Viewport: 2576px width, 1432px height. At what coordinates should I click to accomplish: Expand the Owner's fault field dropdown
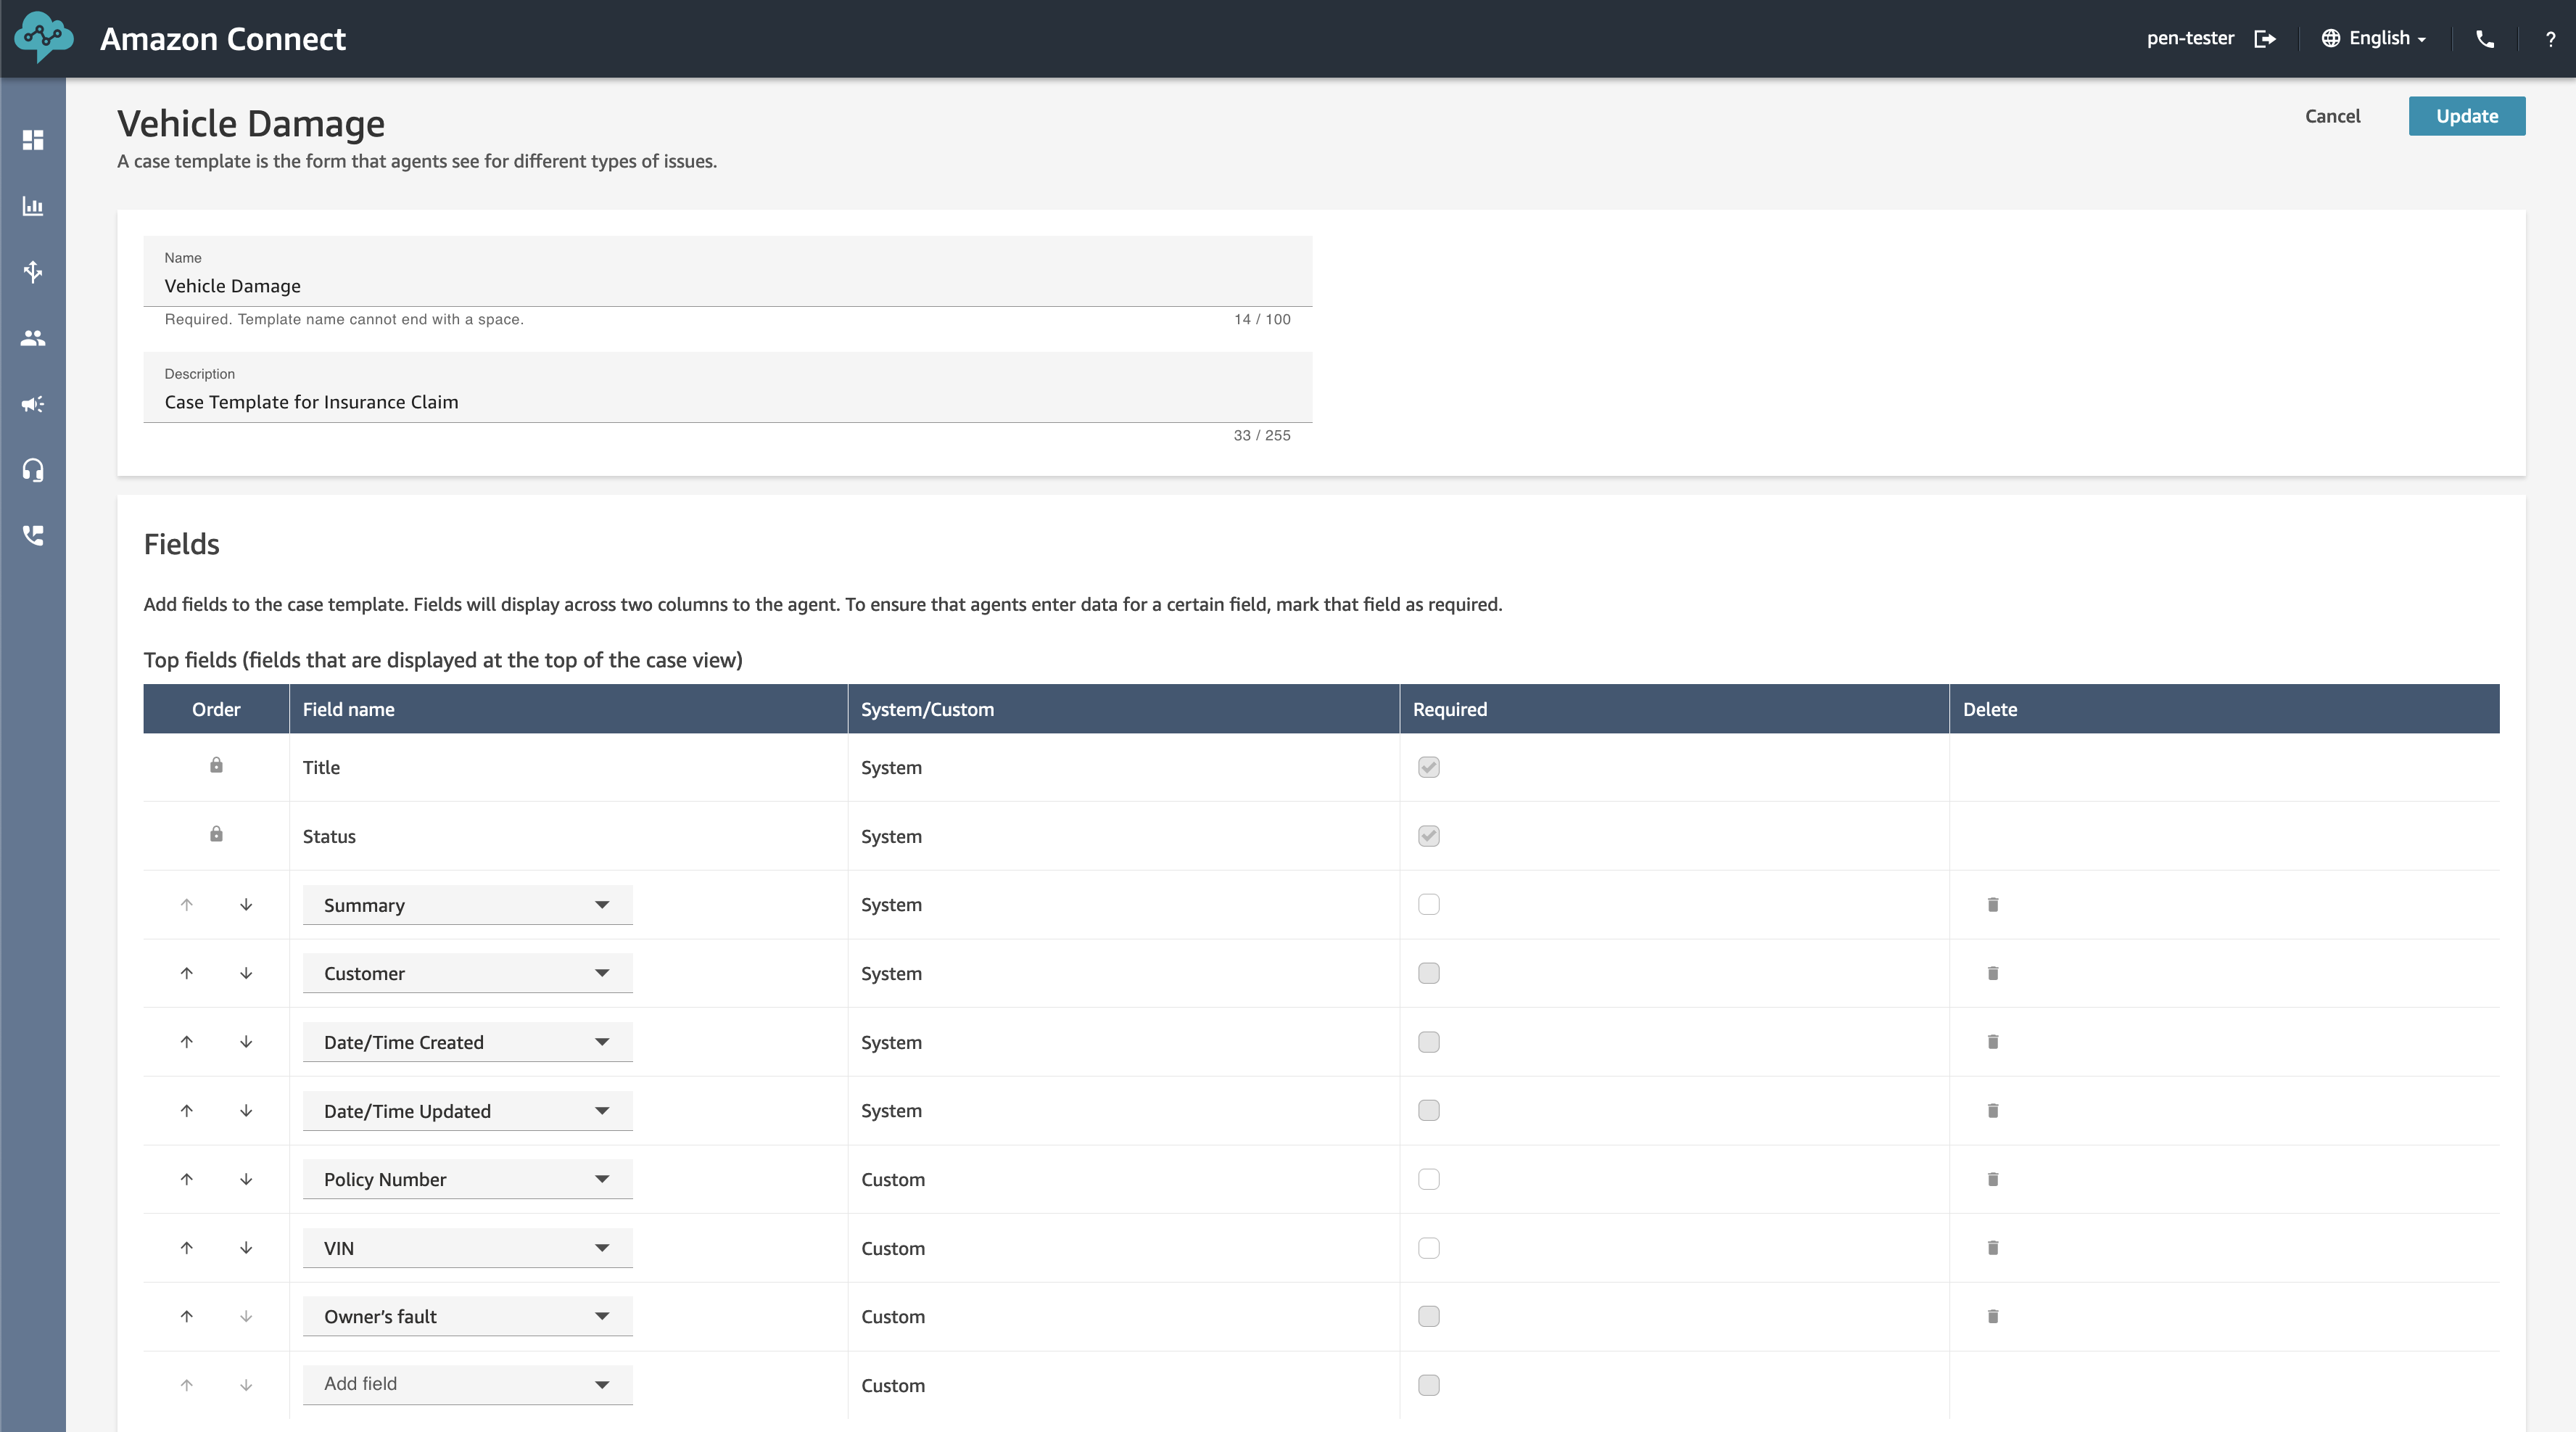pyautogui.click(x=600, y=1316)
